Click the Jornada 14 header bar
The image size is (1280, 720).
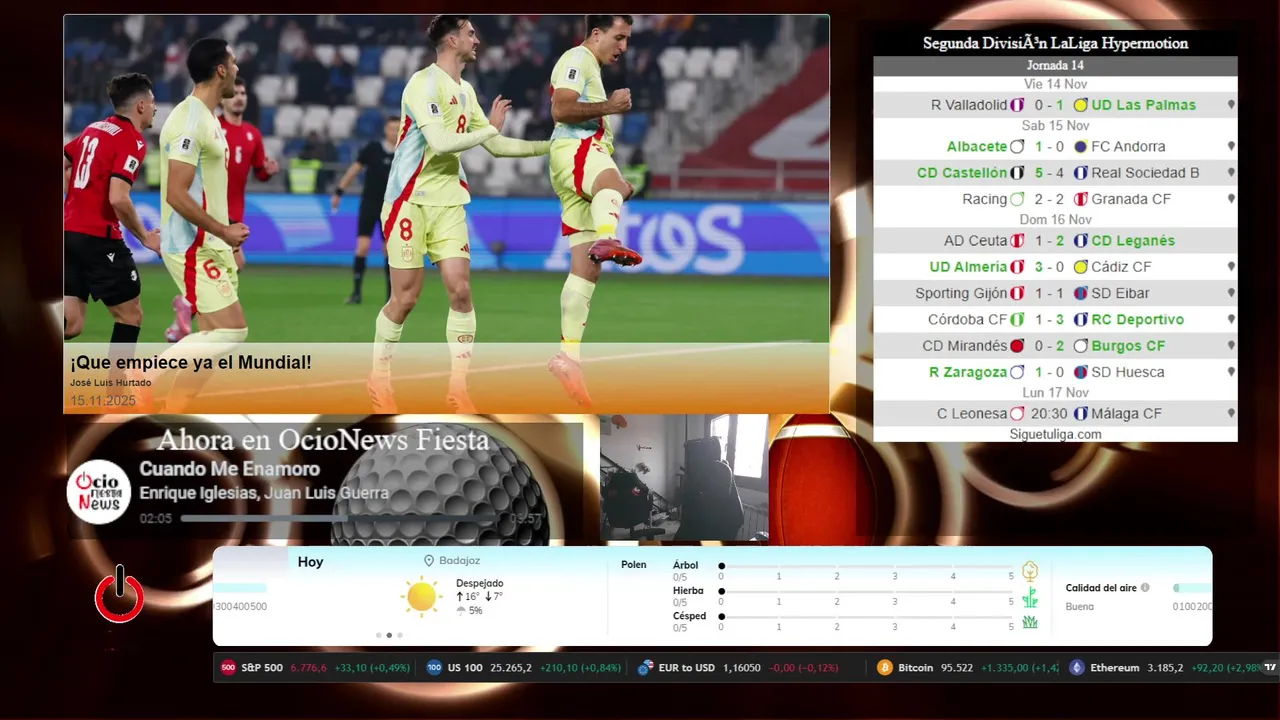[x=1055, y=65]
